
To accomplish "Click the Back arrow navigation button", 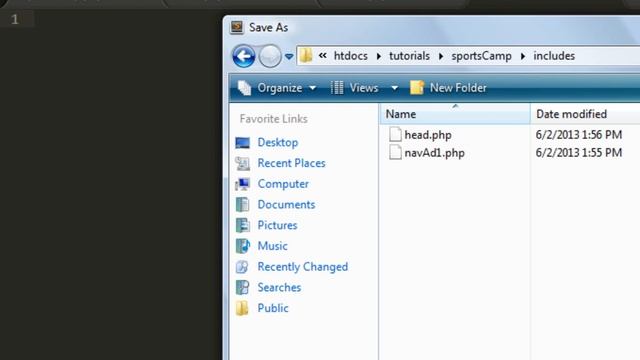I will [x=244, y=56].
